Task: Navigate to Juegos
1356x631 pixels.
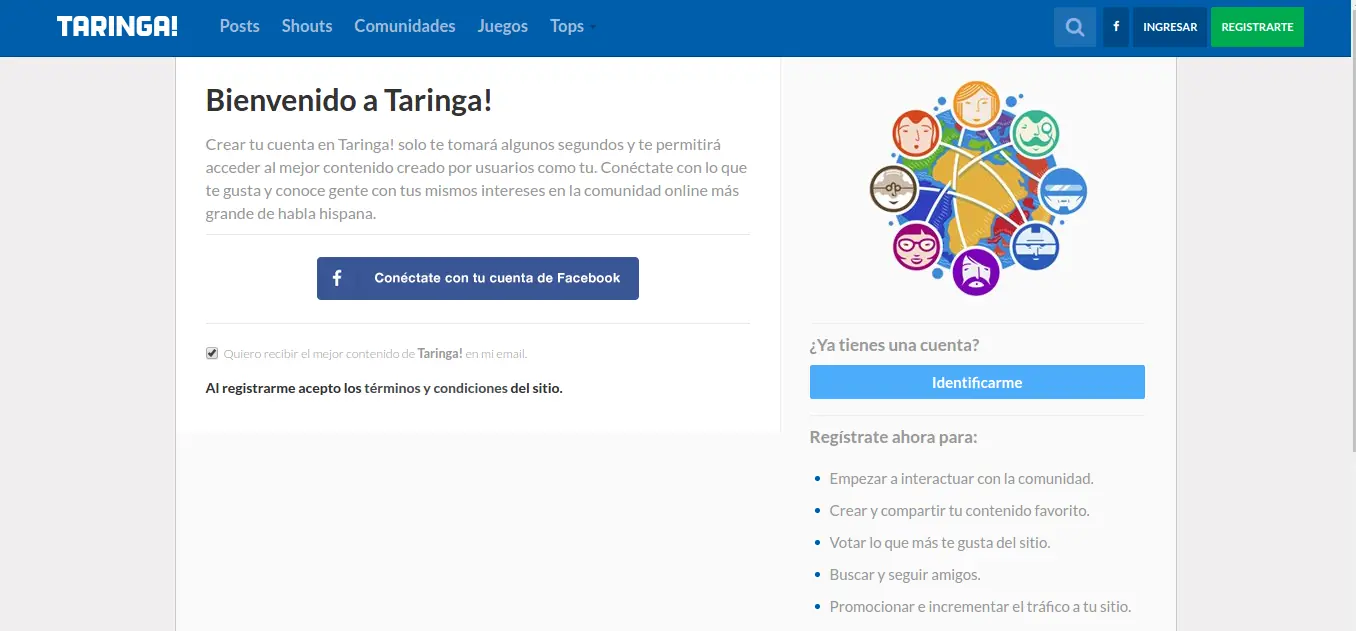Action: (503, 26)
